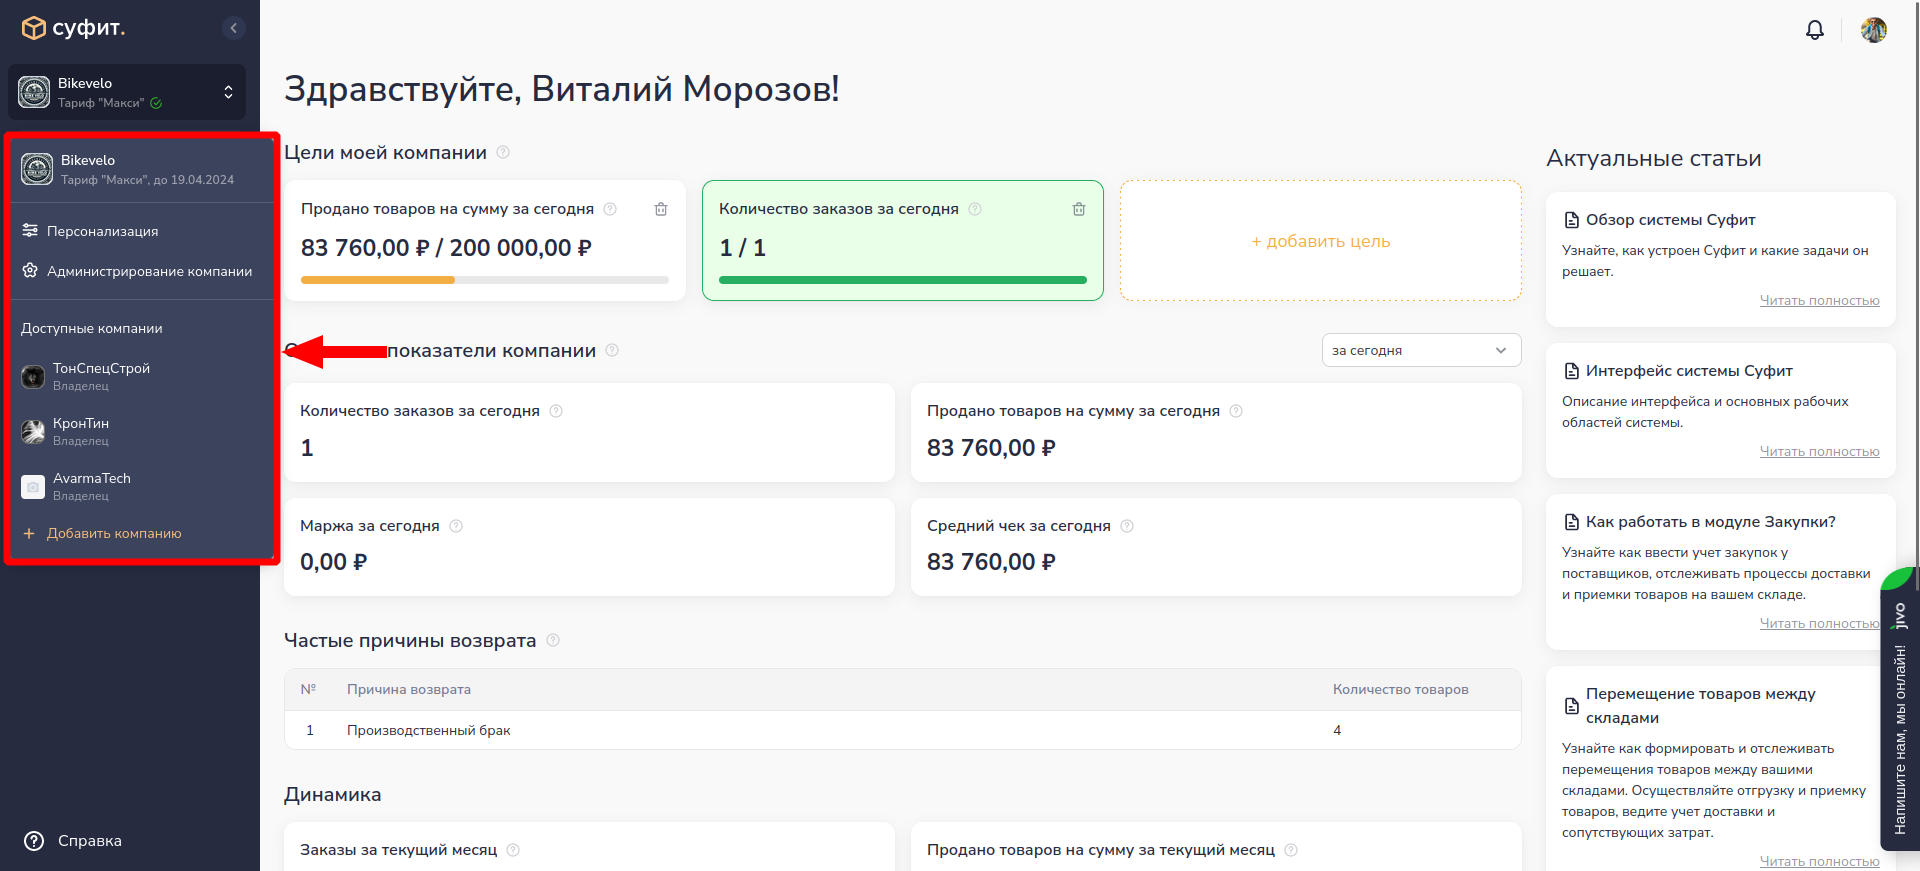This screenshot has height=871, width=1920.
Task: Delete the Количество заказов за сегодня goal
Action: pyautogui.click(x=1079, y=209)
